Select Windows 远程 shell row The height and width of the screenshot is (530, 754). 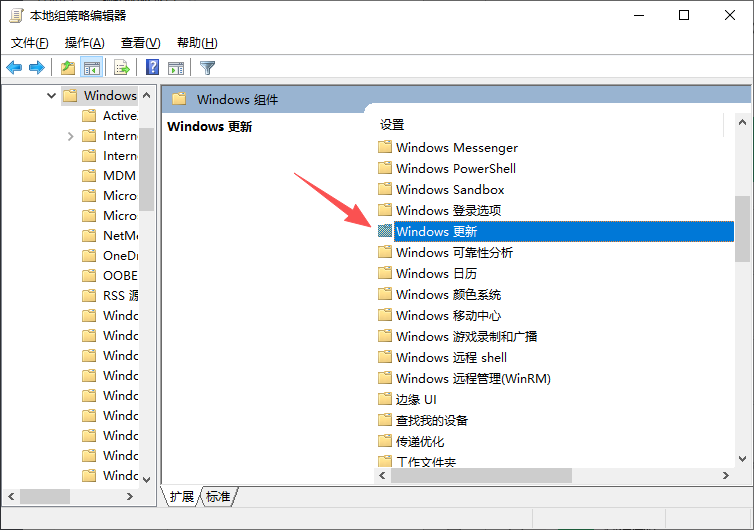452,357
